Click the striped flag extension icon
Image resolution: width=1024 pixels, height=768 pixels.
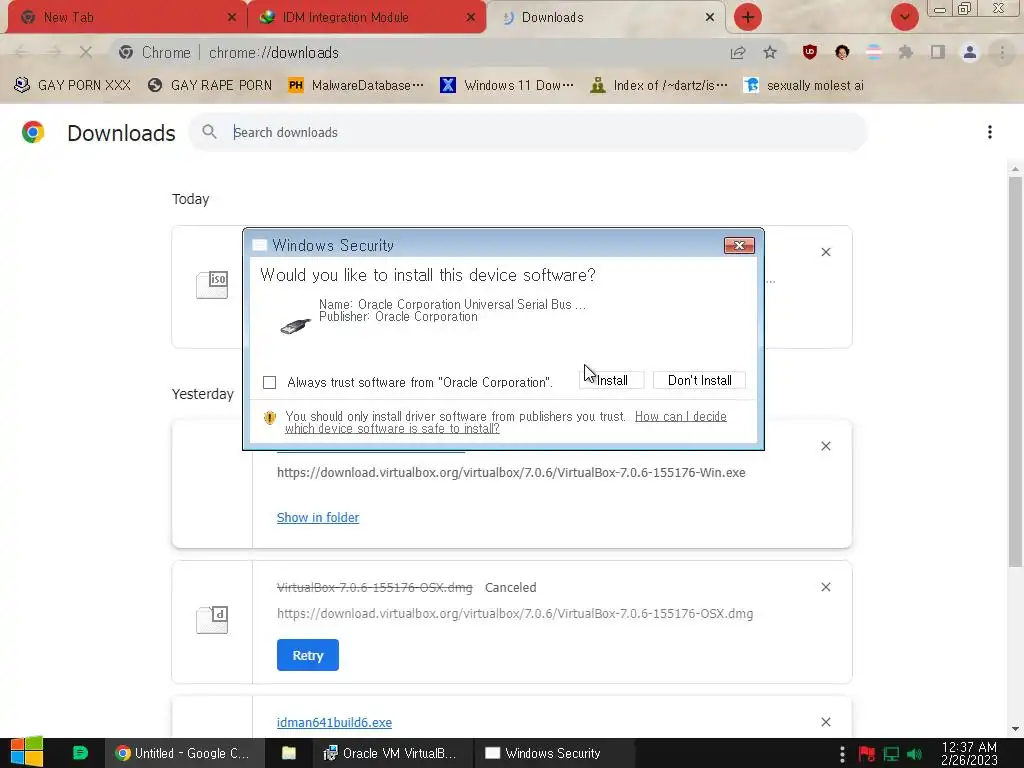[x=874, y=52]
